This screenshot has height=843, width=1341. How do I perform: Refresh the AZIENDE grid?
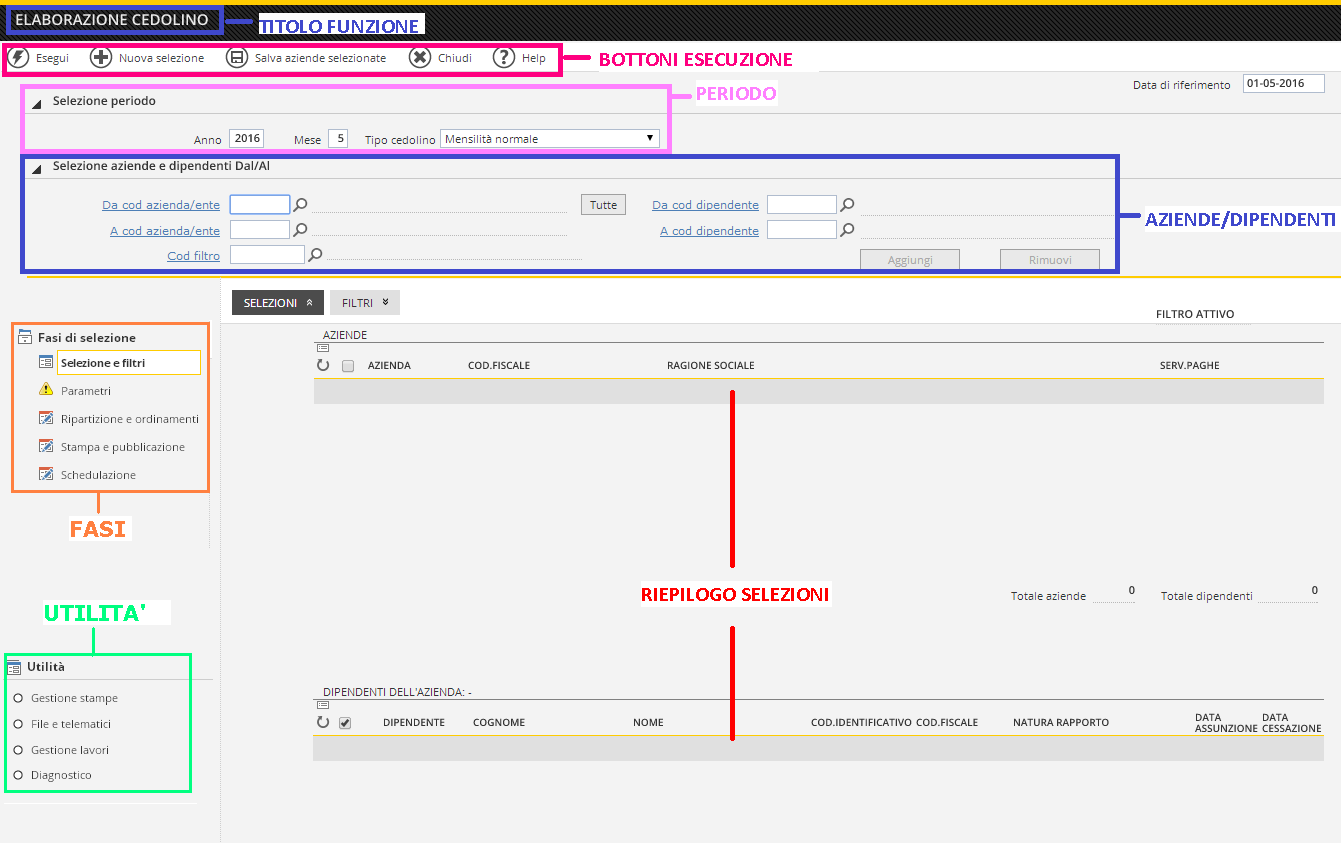click(322, 365)
